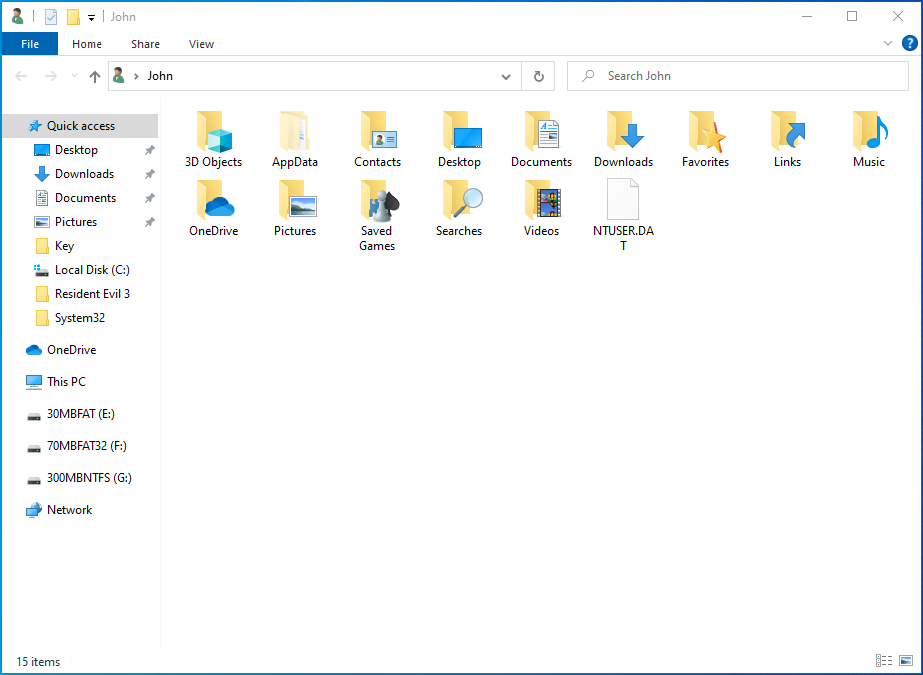Image resolution: width=923 pixels, height=675 pixels.
Task: Unpin Pictures using its pin icon
Action: click(150, 222)
